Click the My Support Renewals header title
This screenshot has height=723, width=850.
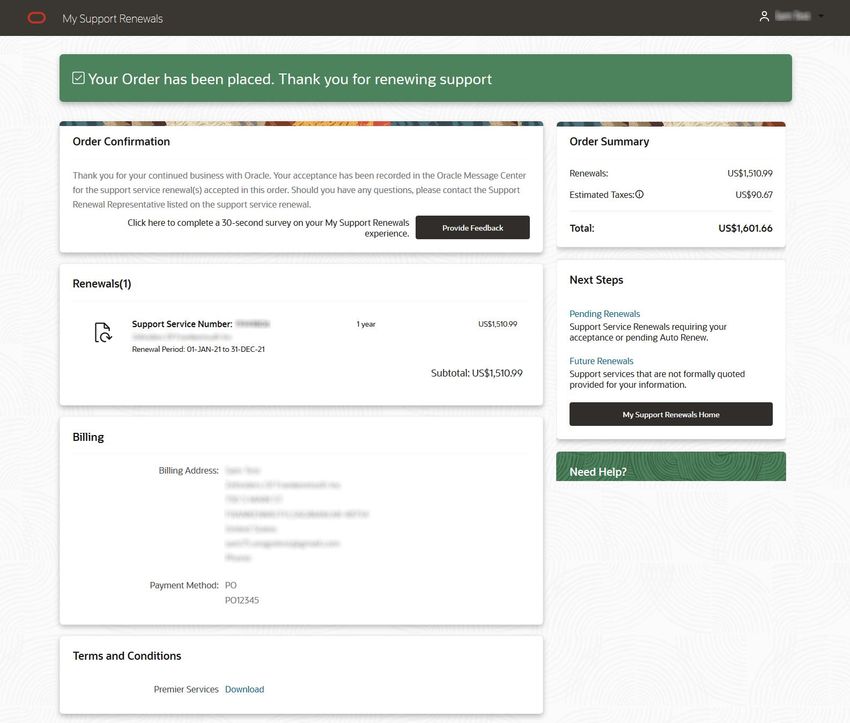(x=112, y=18)
